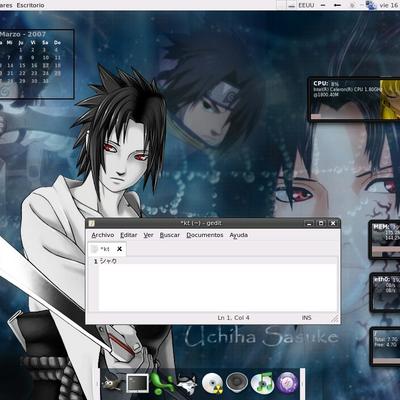Screen dimensions: 400x400
Task: Open the Documentos menu in gedit
Action: (205, 235)
